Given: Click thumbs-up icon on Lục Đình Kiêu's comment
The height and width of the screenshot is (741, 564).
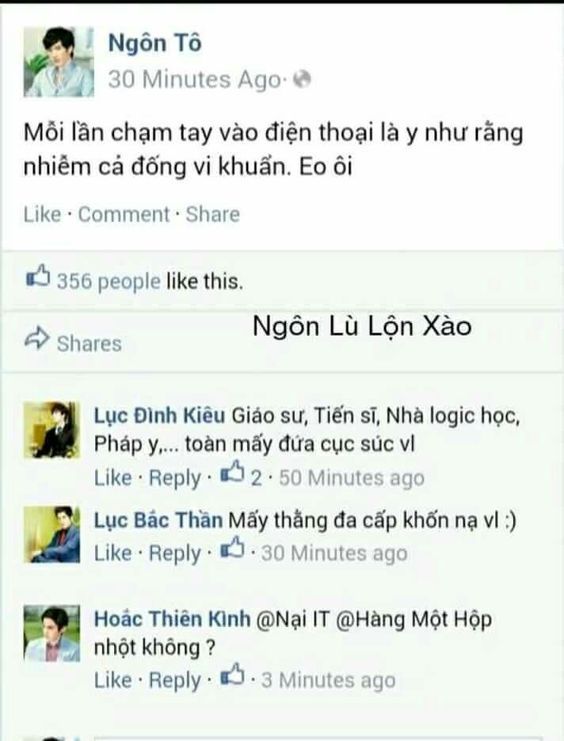Looking at the screenshot, I should 232,473.
